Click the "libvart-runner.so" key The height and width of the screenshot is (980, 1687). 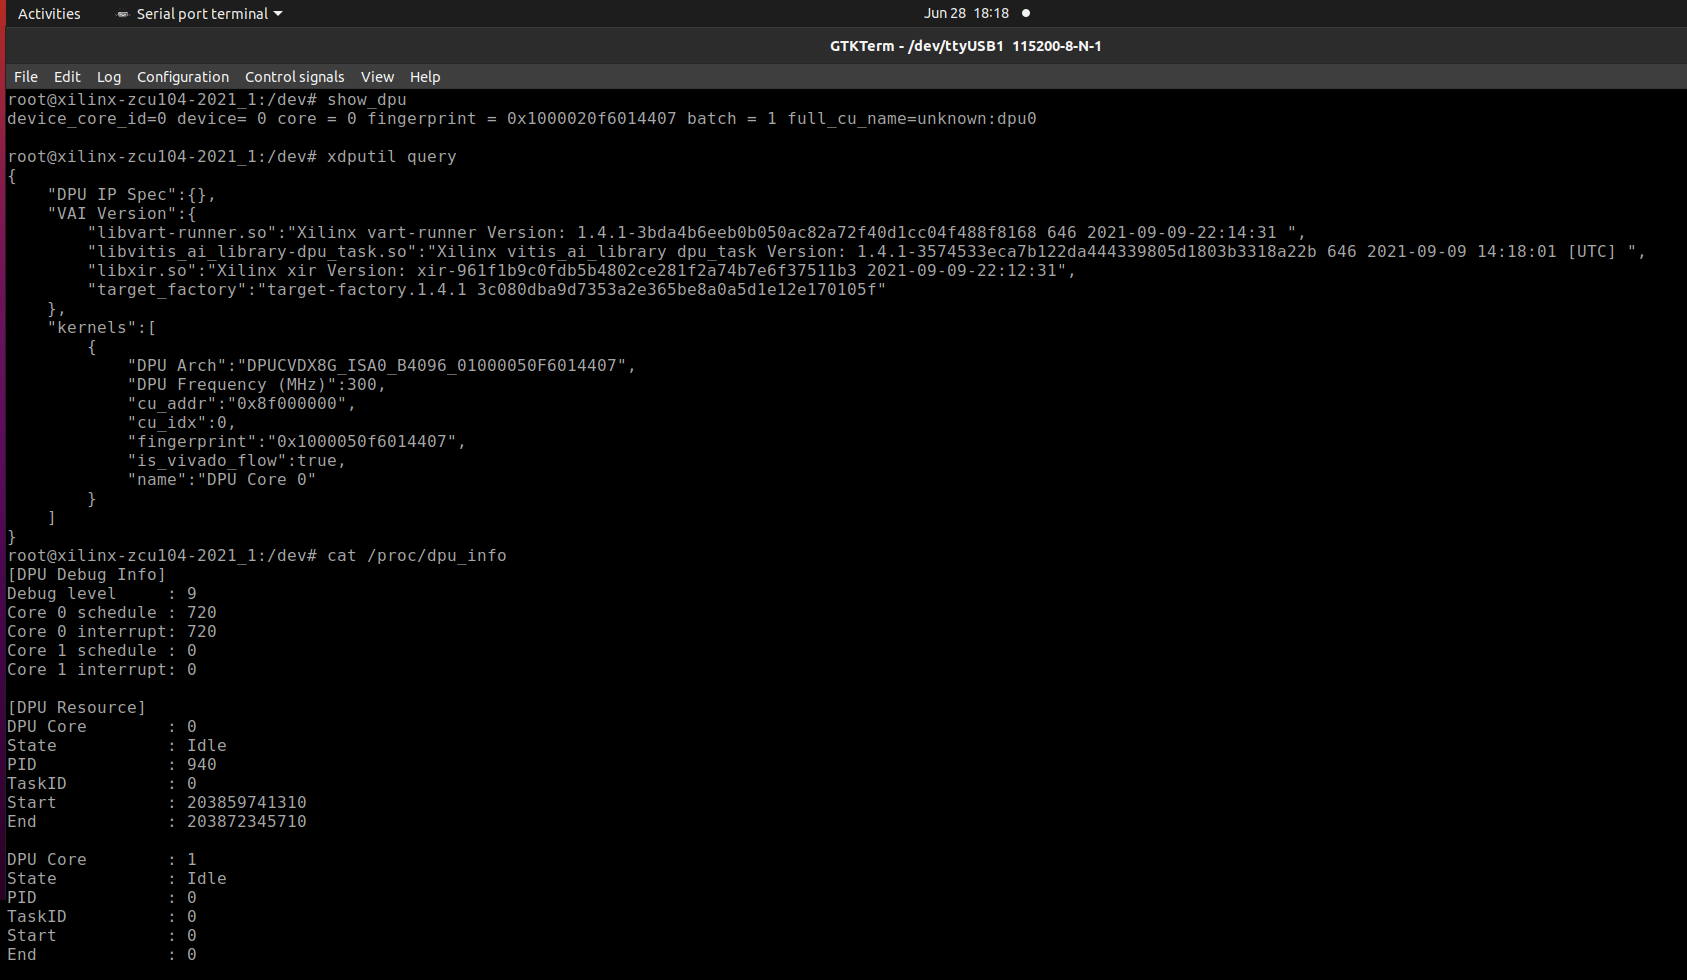(x=182, y=233)
